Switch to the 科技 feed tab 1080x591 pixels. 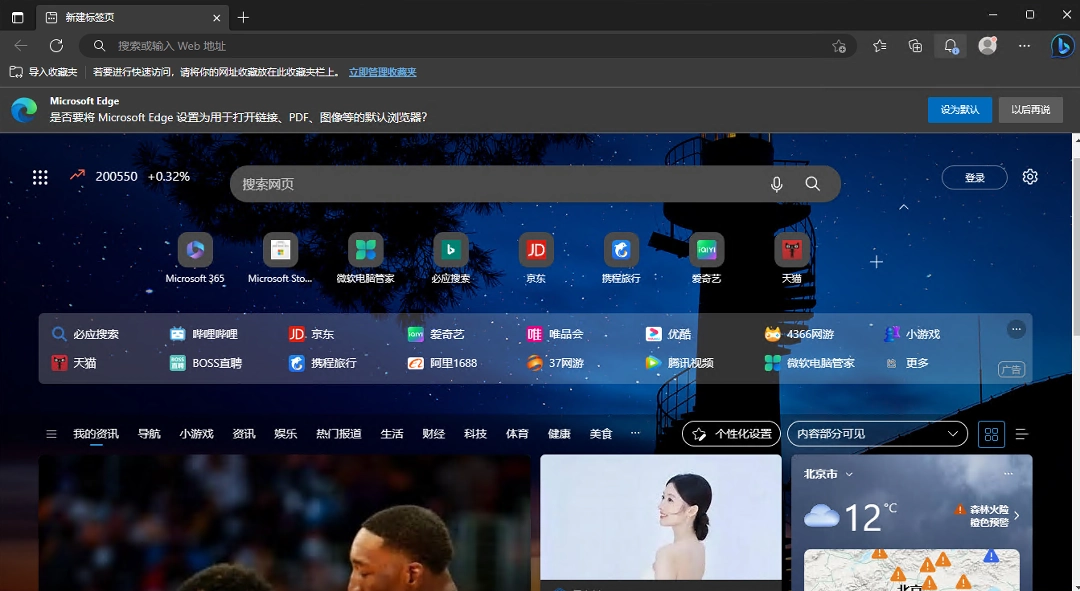pyautogui.click(x=475, y=434)
